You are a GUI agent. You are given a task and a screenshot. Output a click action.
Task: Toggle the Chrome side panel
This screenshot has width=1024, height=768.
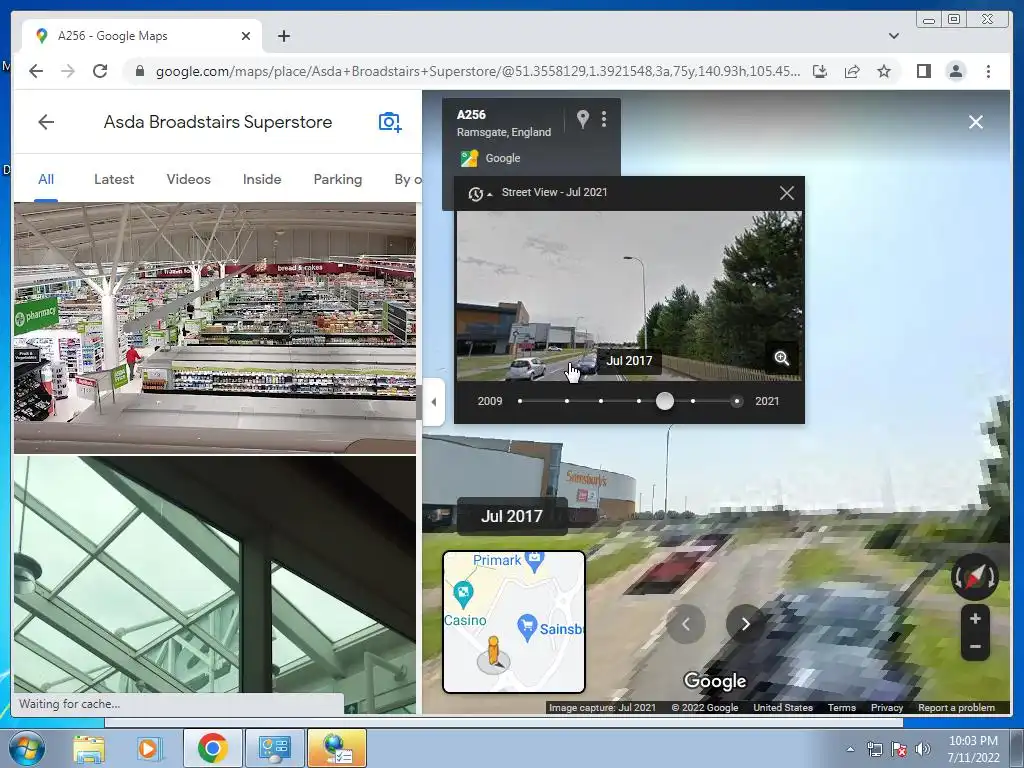click(x=923, y=71)
